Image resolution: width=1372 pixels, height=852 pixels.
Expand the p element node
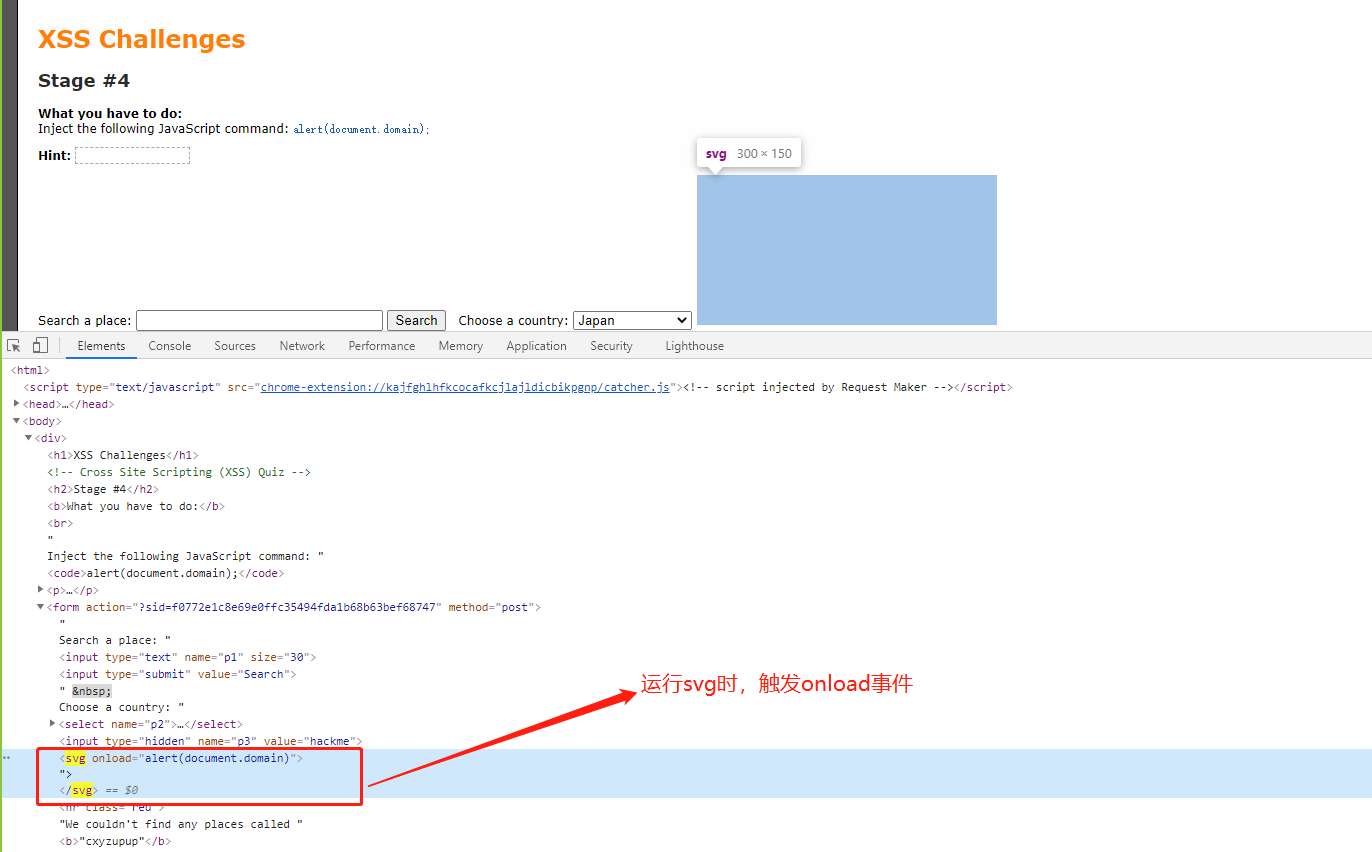(40, 589)
